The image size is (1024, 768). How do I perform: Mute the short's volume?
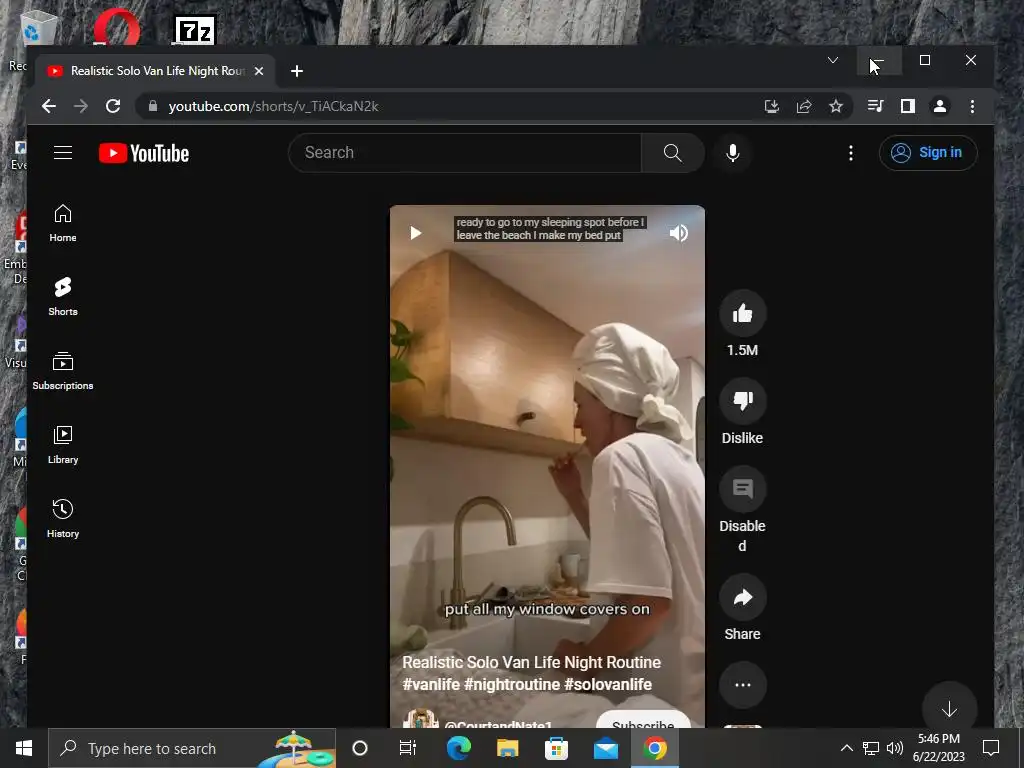(679, 233)
